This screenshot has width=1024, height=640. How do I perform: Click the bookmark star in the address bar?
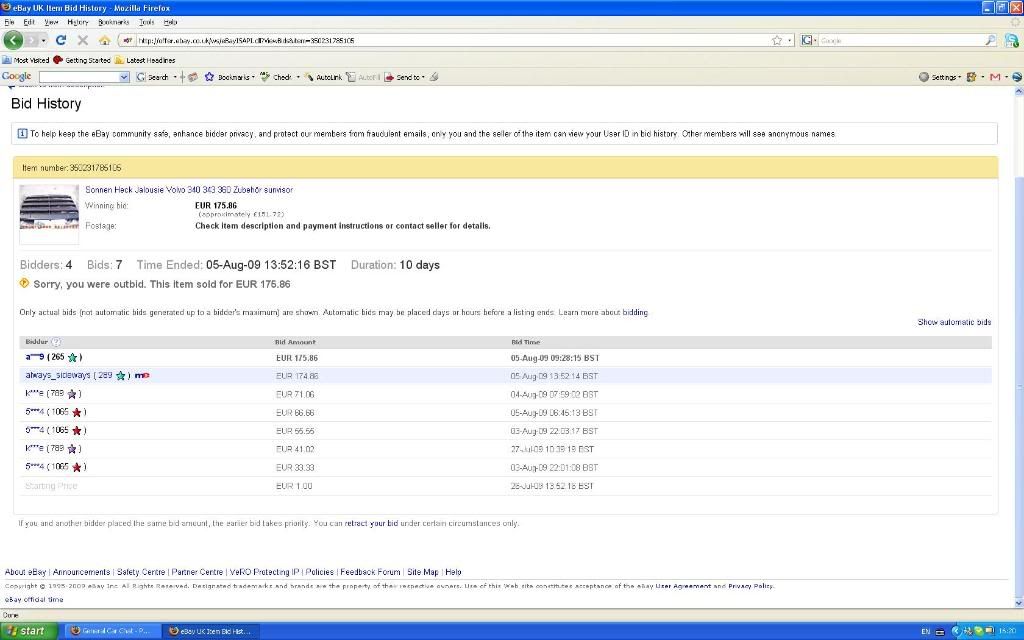776,40
